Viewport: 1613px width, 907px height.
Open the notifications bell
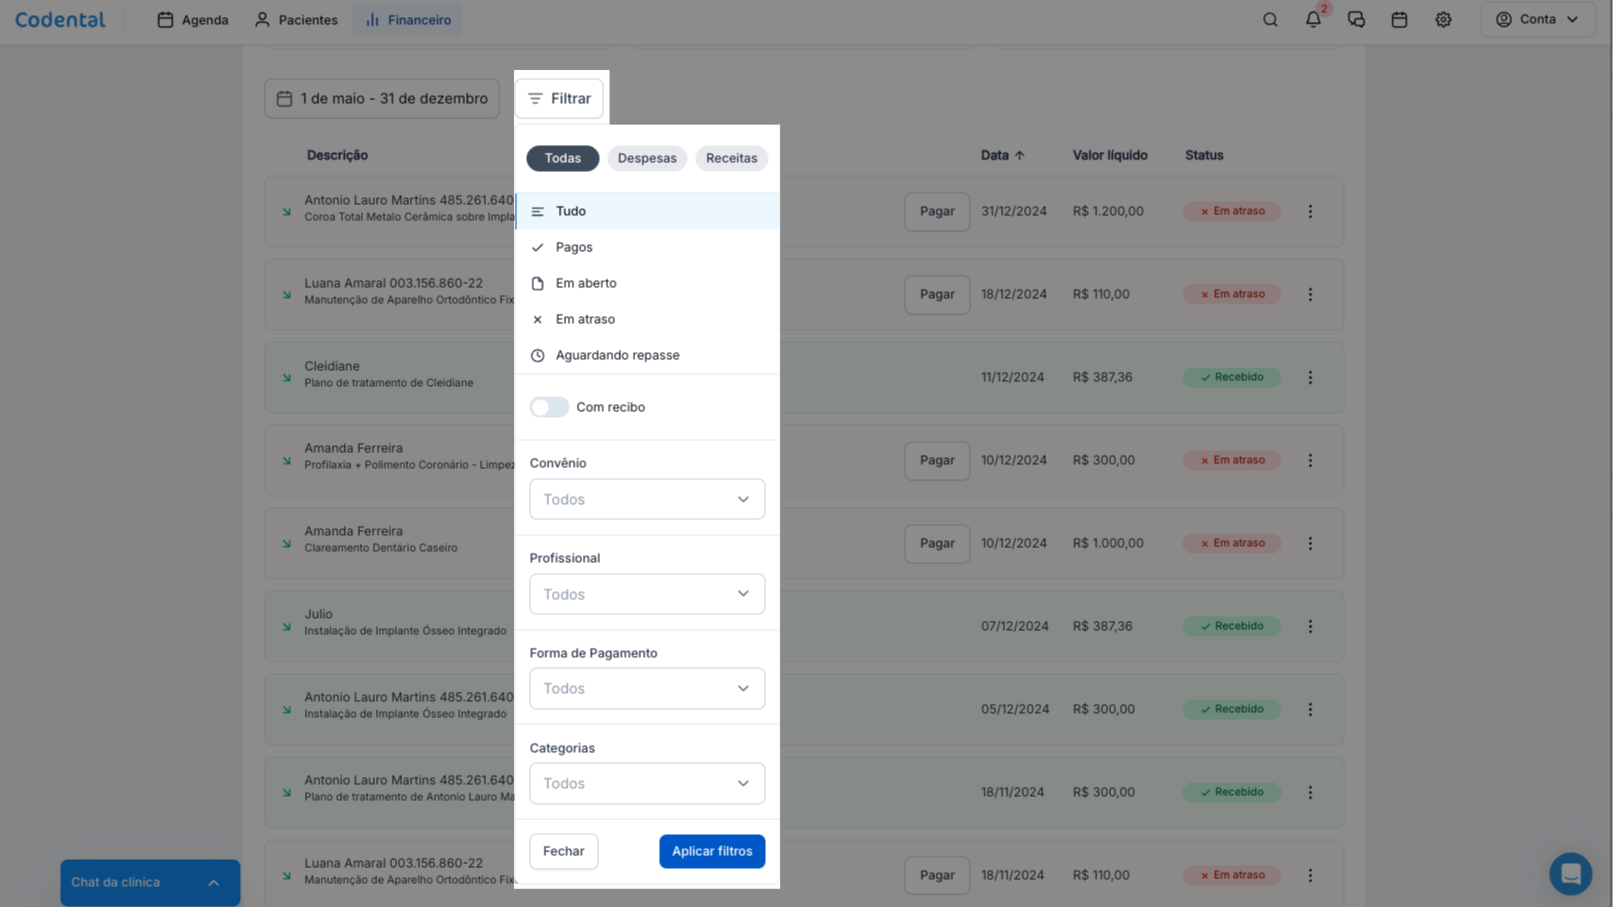pyautogui.click(x=1313, y=20)
